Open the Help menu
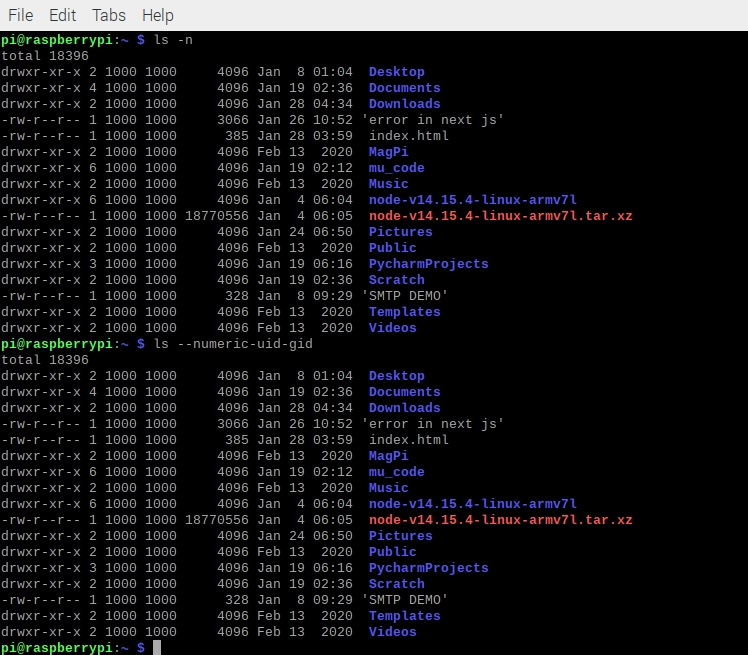This screenshot has width=748, height=655. 158,15
